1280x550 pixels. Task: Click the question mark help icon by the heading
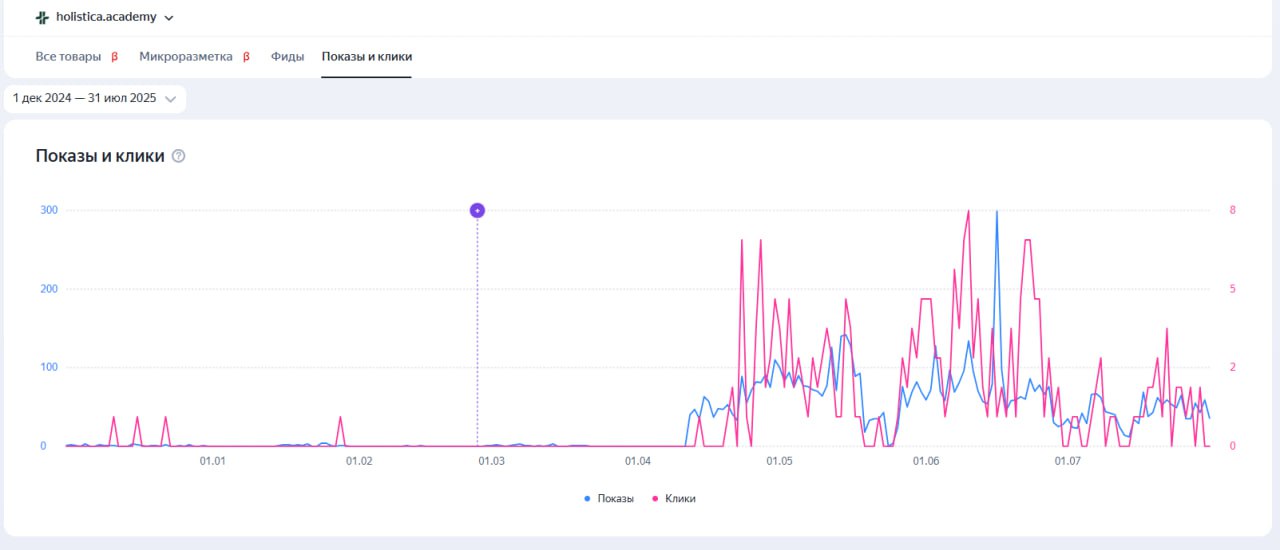coord(179,156)
